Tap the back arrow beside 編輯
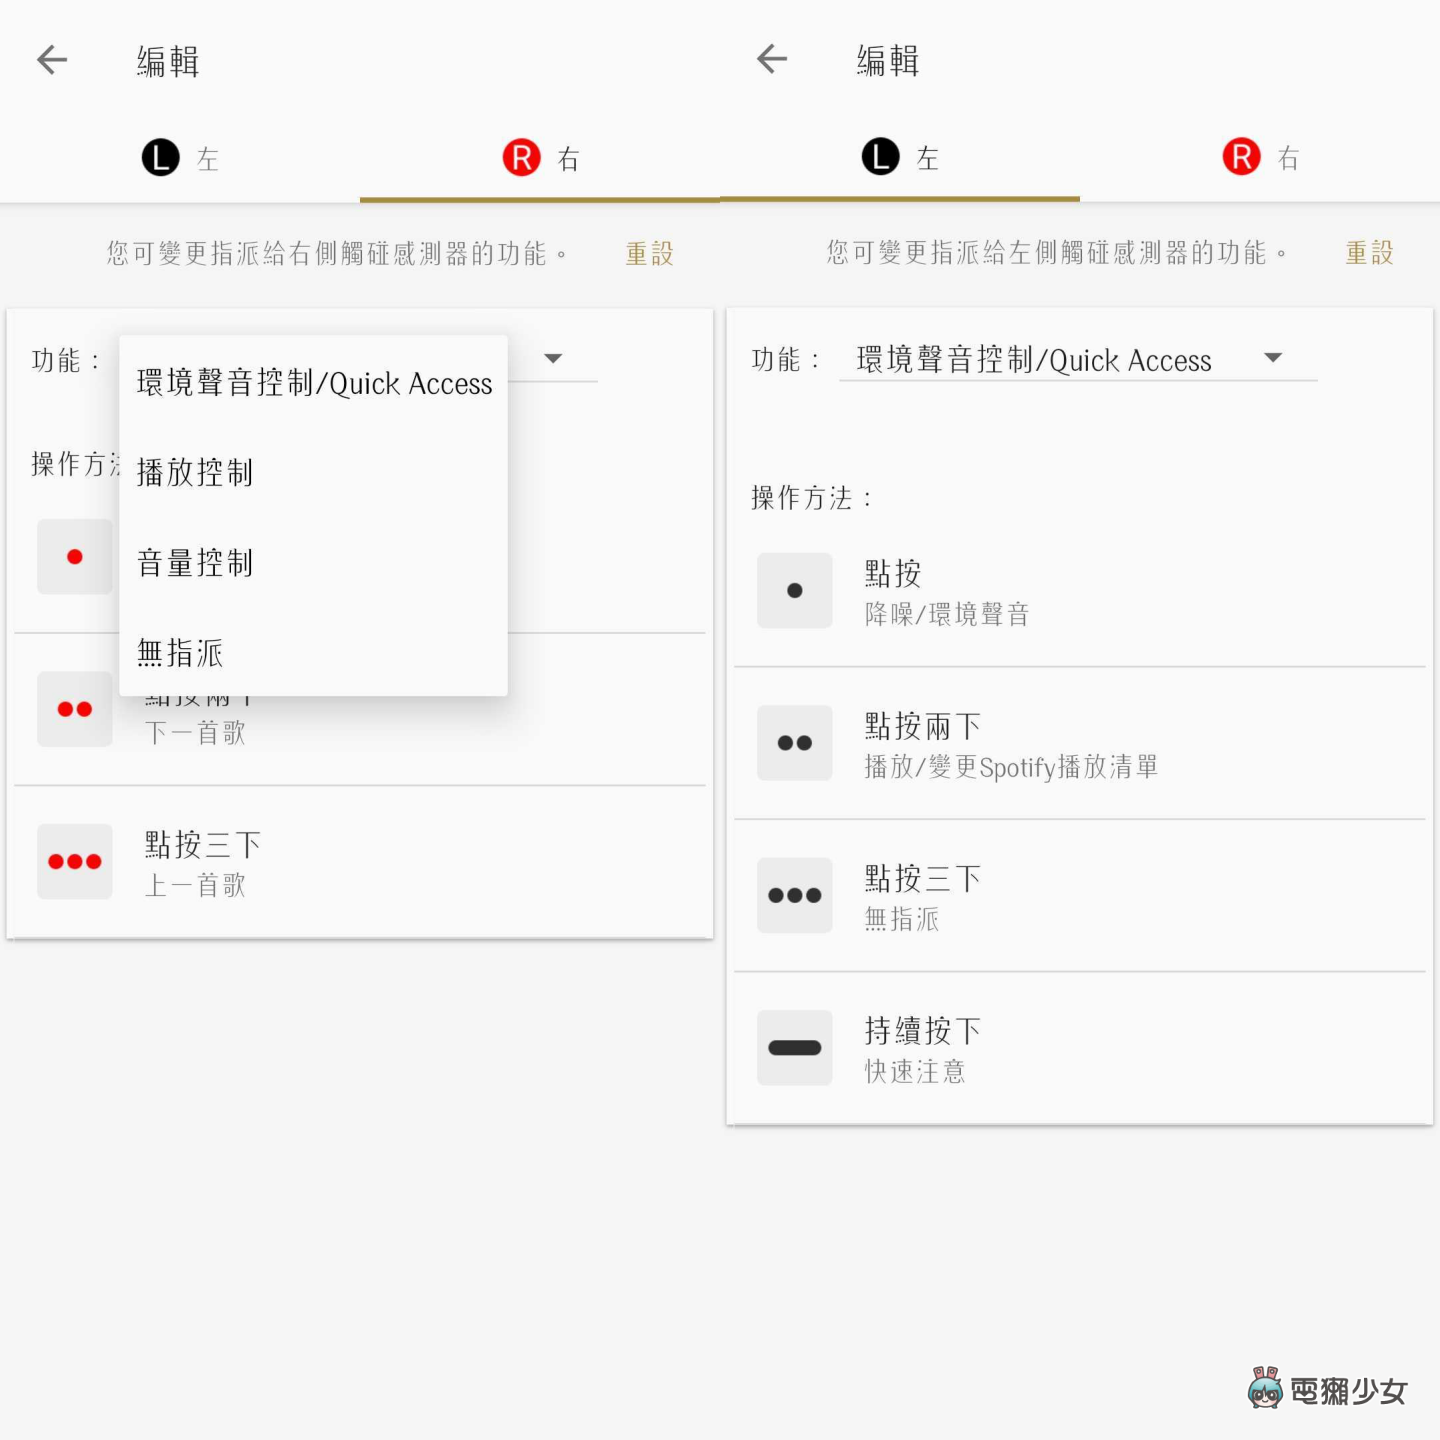 pos(52,60)
